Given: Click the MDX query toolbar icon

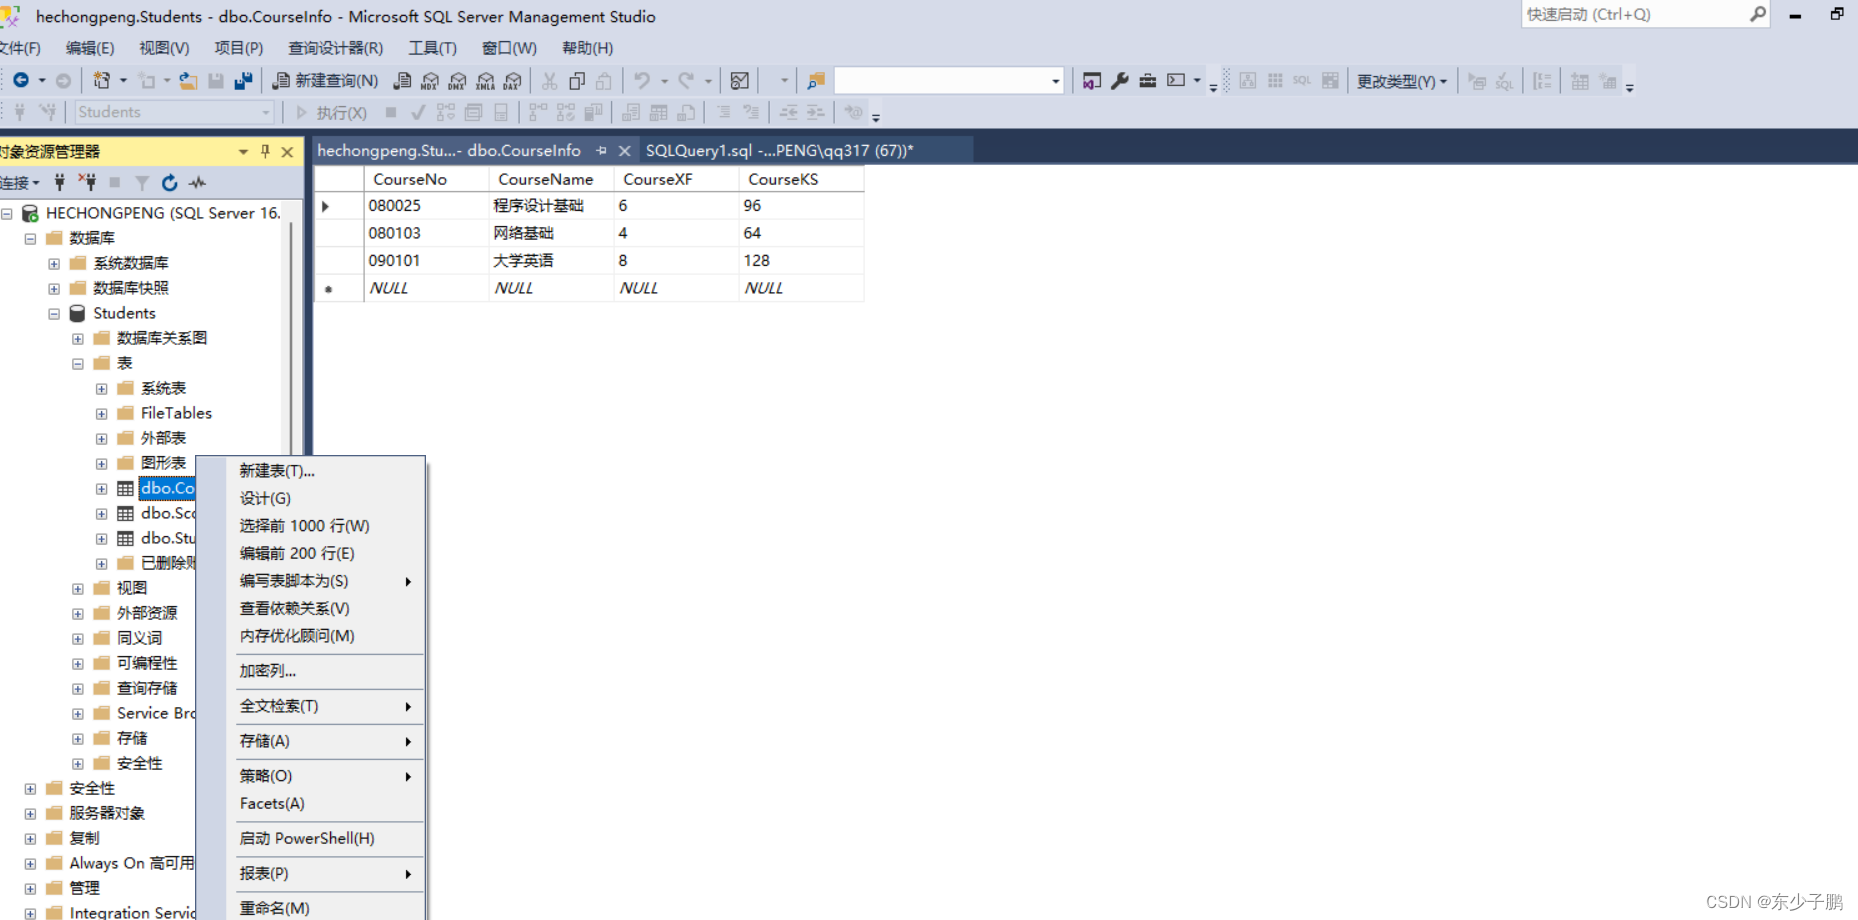Looking at the screenshot, I should 429,80.
